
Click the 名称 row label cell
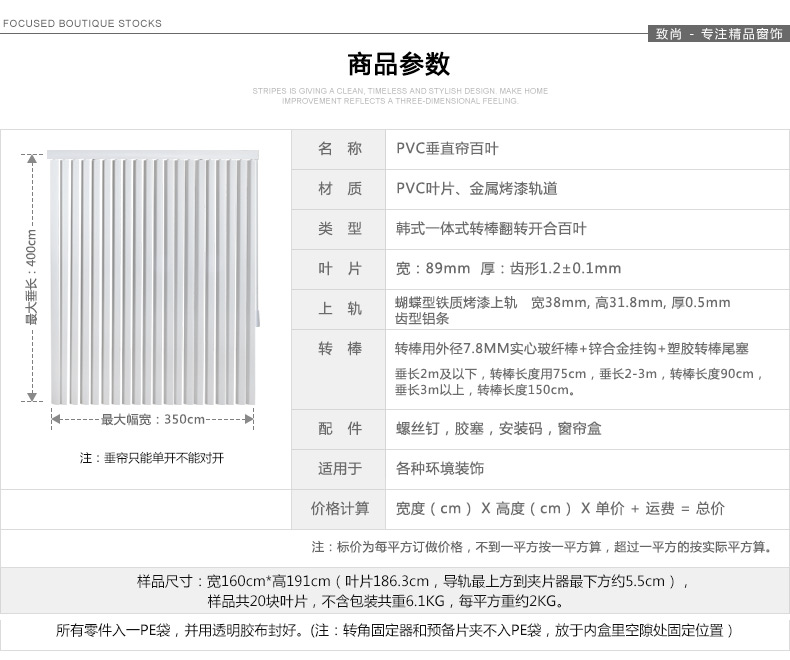pyautogui.click(x=339, y=149)
